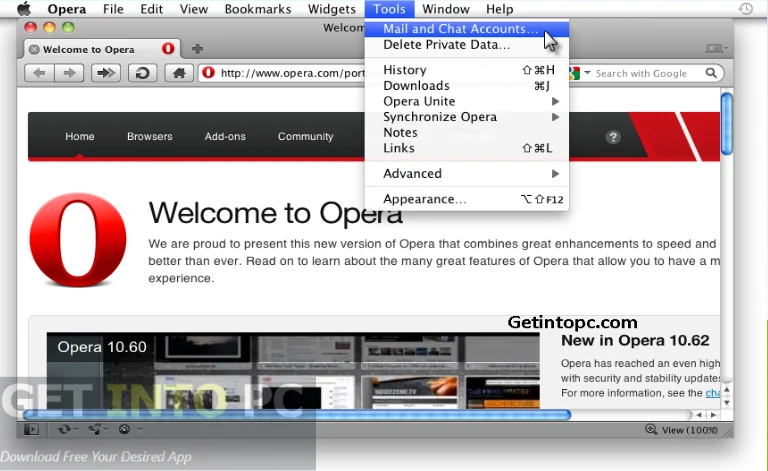This screenshot has width=768, height=471.
Task: Click the Opera icon in address field
Action: click(x=209, y=73)
